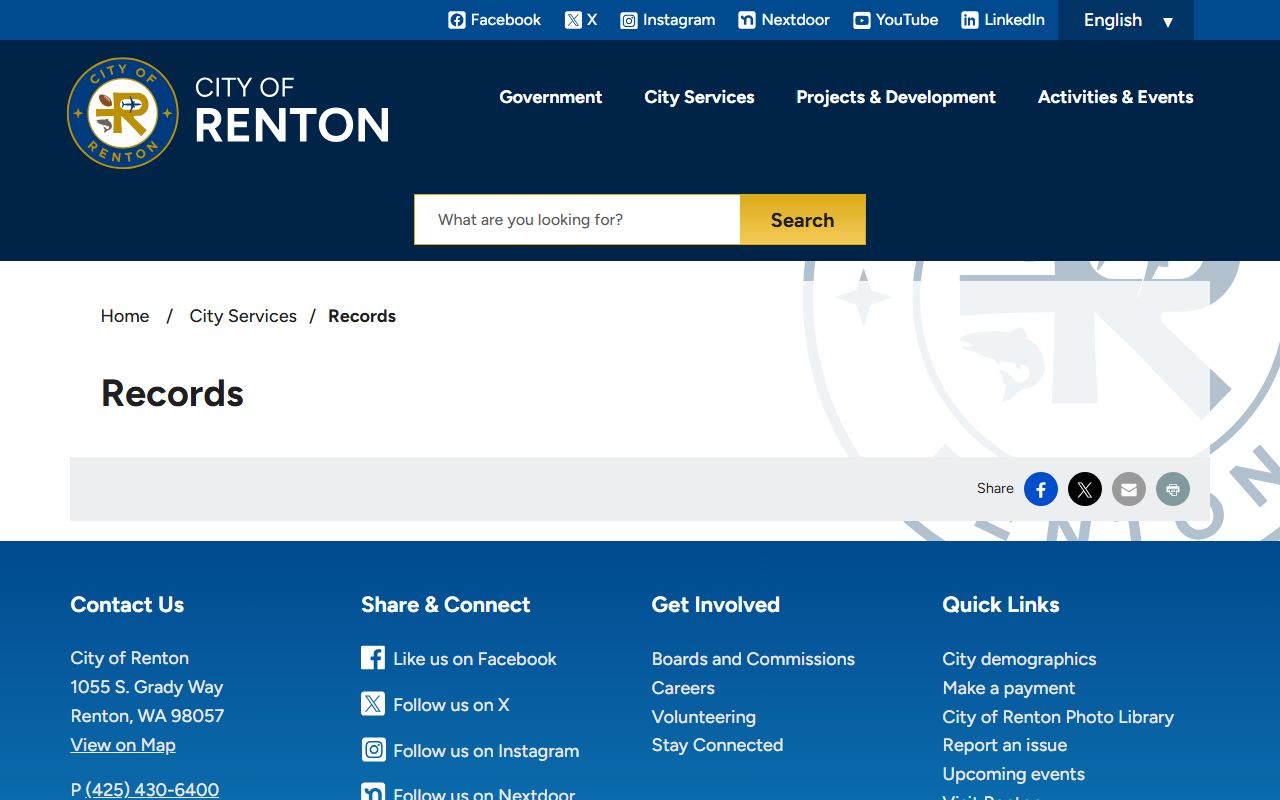Click the Get Involved footer heading

716,605
